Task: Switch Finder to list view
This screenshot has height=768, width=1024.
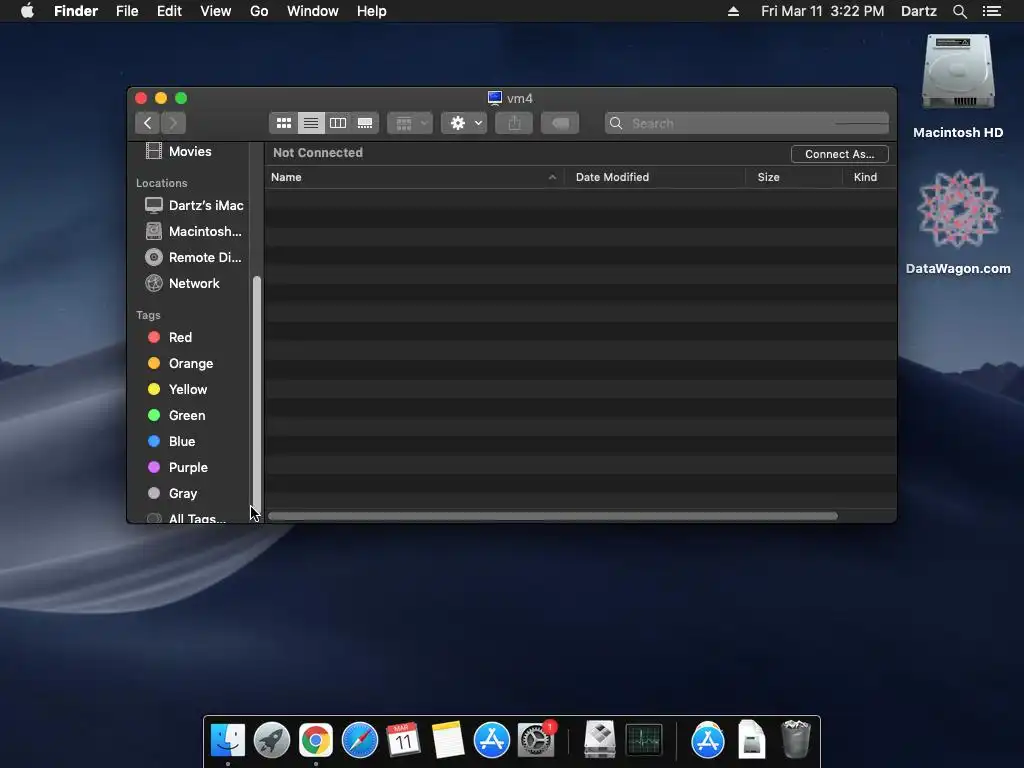Action: (311, 123)
